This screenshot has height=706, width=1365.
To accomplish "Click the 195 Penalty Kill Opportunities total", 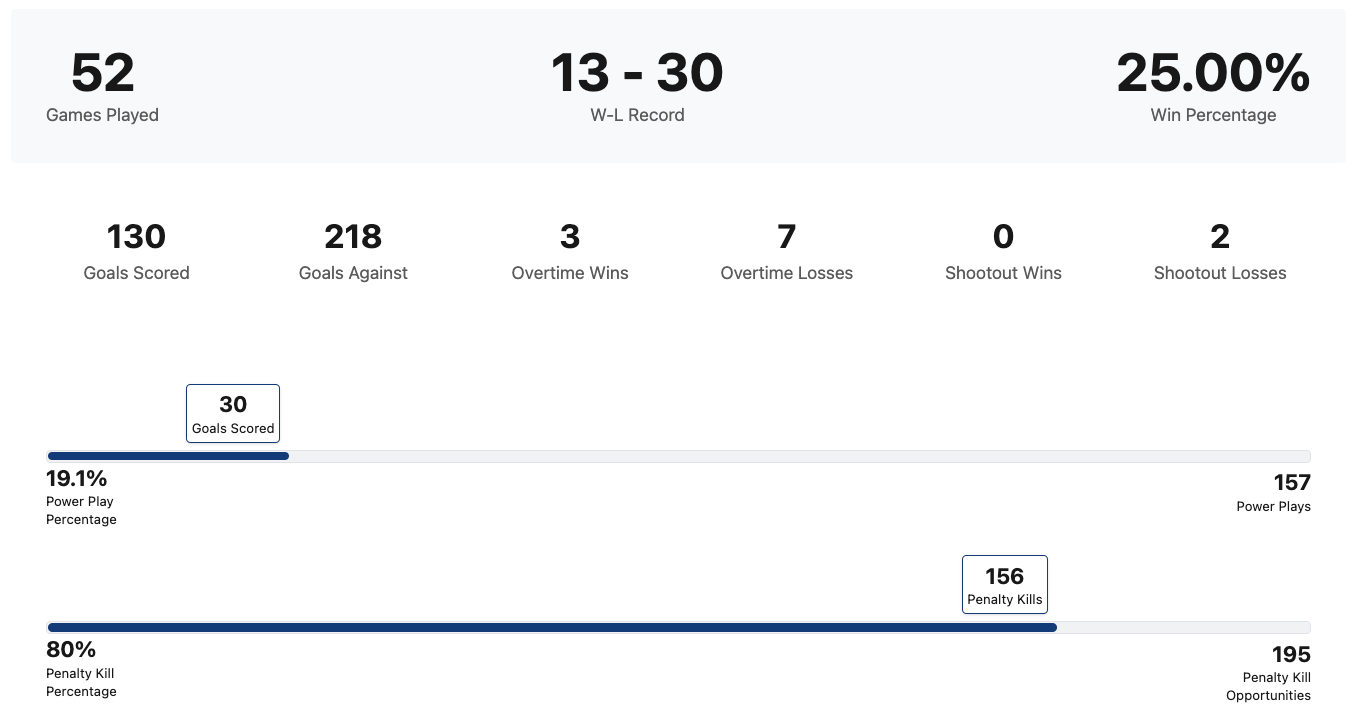I will coord(1291,655).
